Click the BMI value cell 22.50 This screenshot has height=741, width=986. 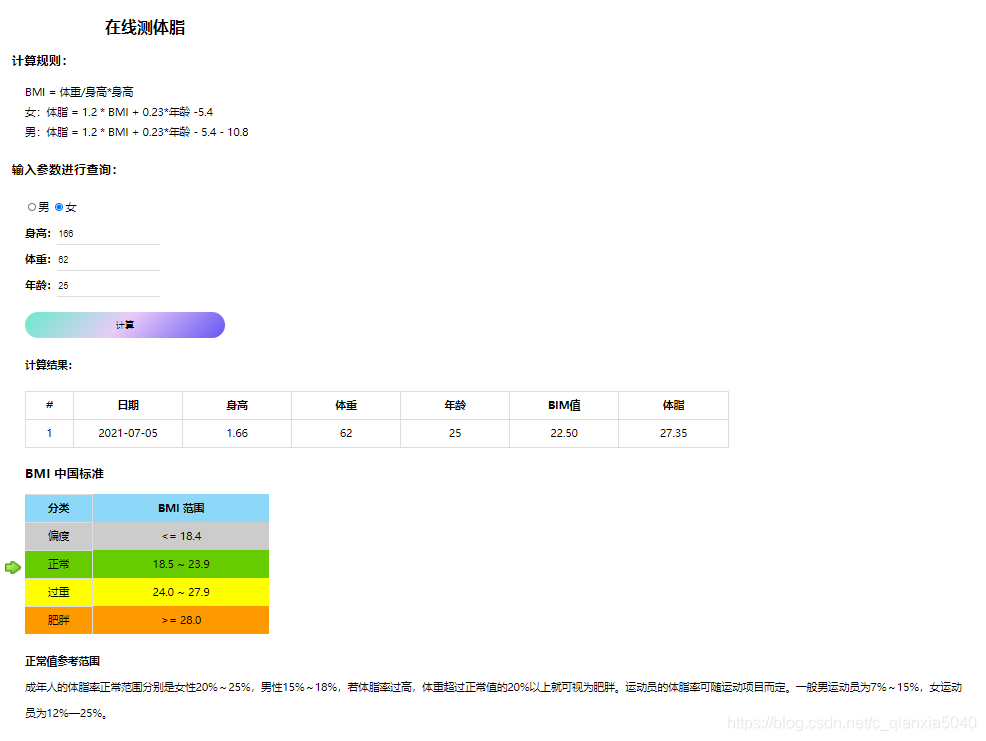tap(564, 433)
